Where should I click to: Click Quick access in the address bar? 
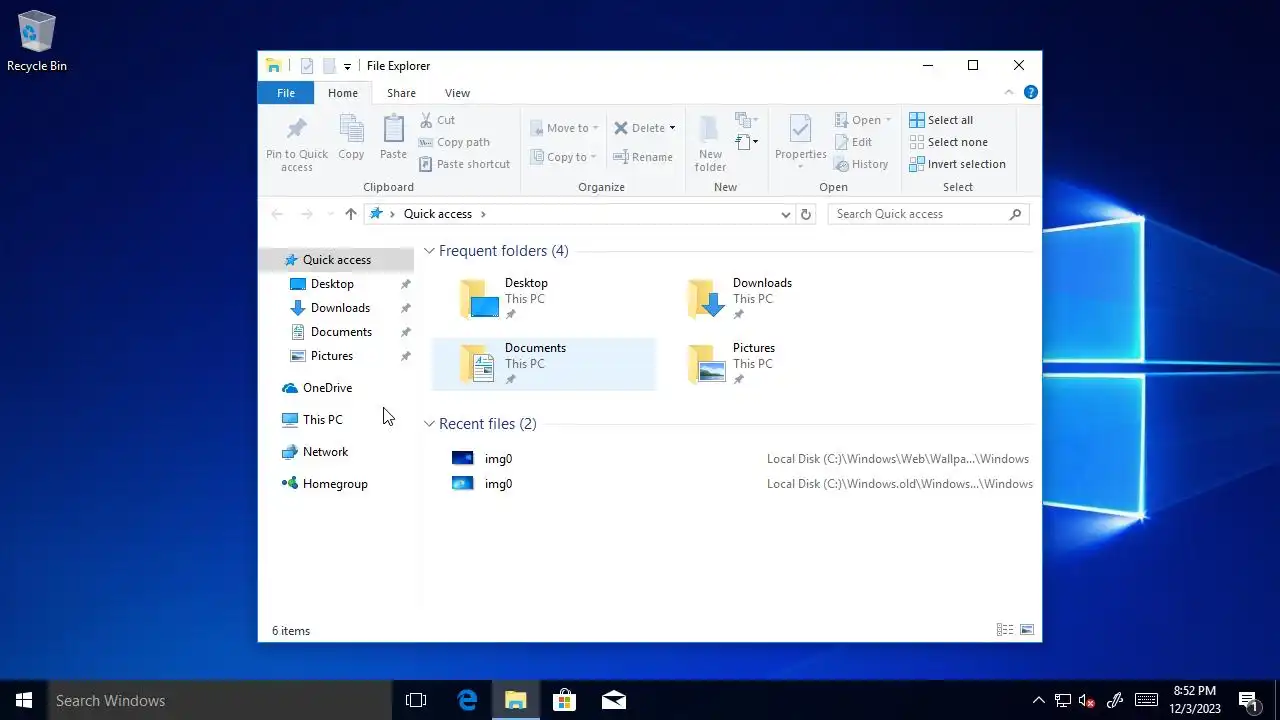click(x=438, y=214)
